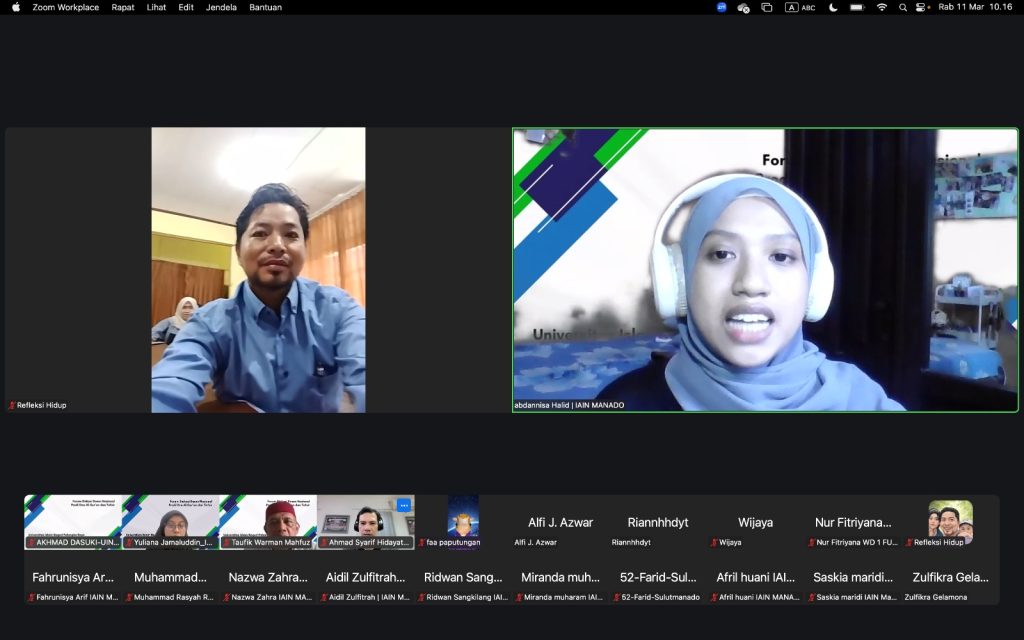Open Control Center from the menu bar
The height and width of the screenshot is (640, 1024).
[922, 7]
